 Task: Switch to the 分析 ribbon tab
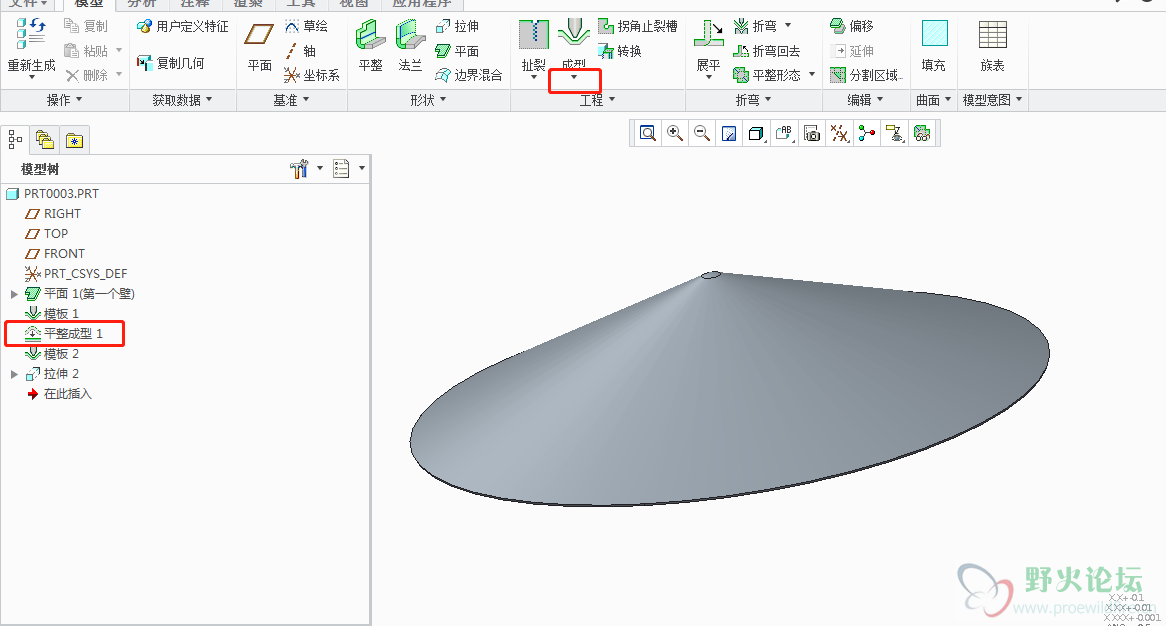coord(141,4)
